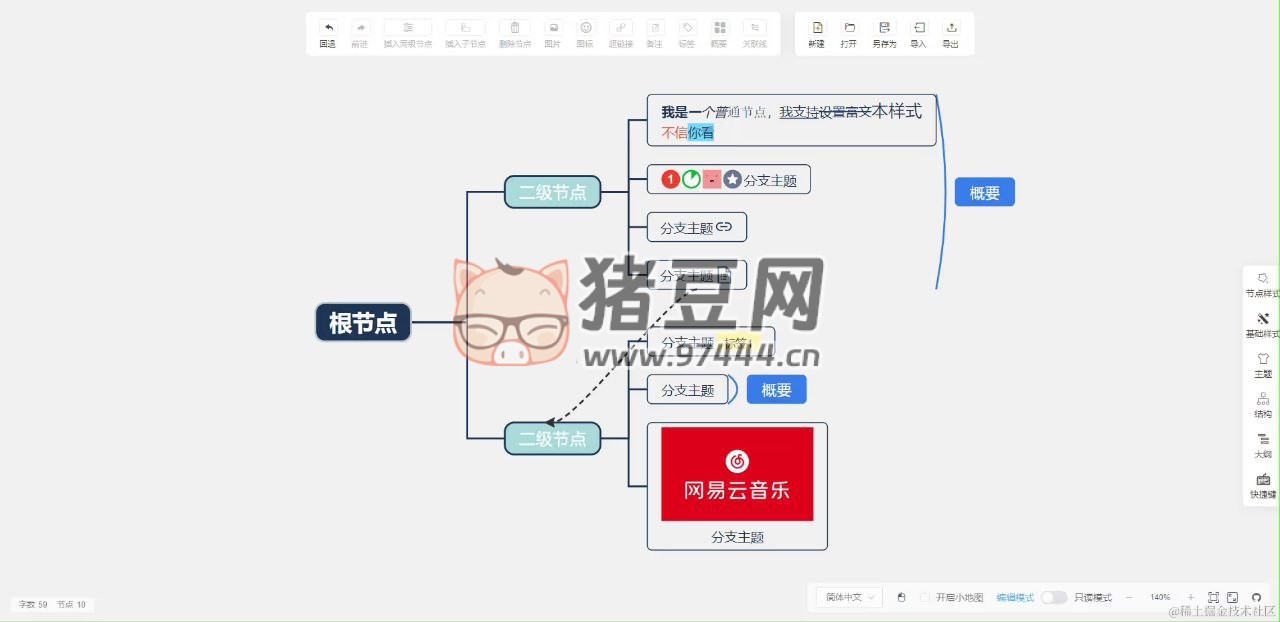Click the GitHub icon in status bar
1280x622 pixels.
pos(1256,596)
